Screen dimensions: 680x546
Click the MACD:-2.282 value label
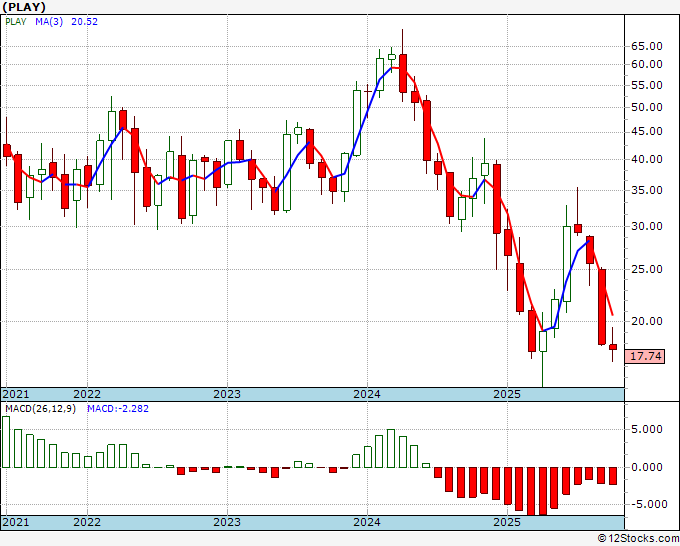click(118, 409)
